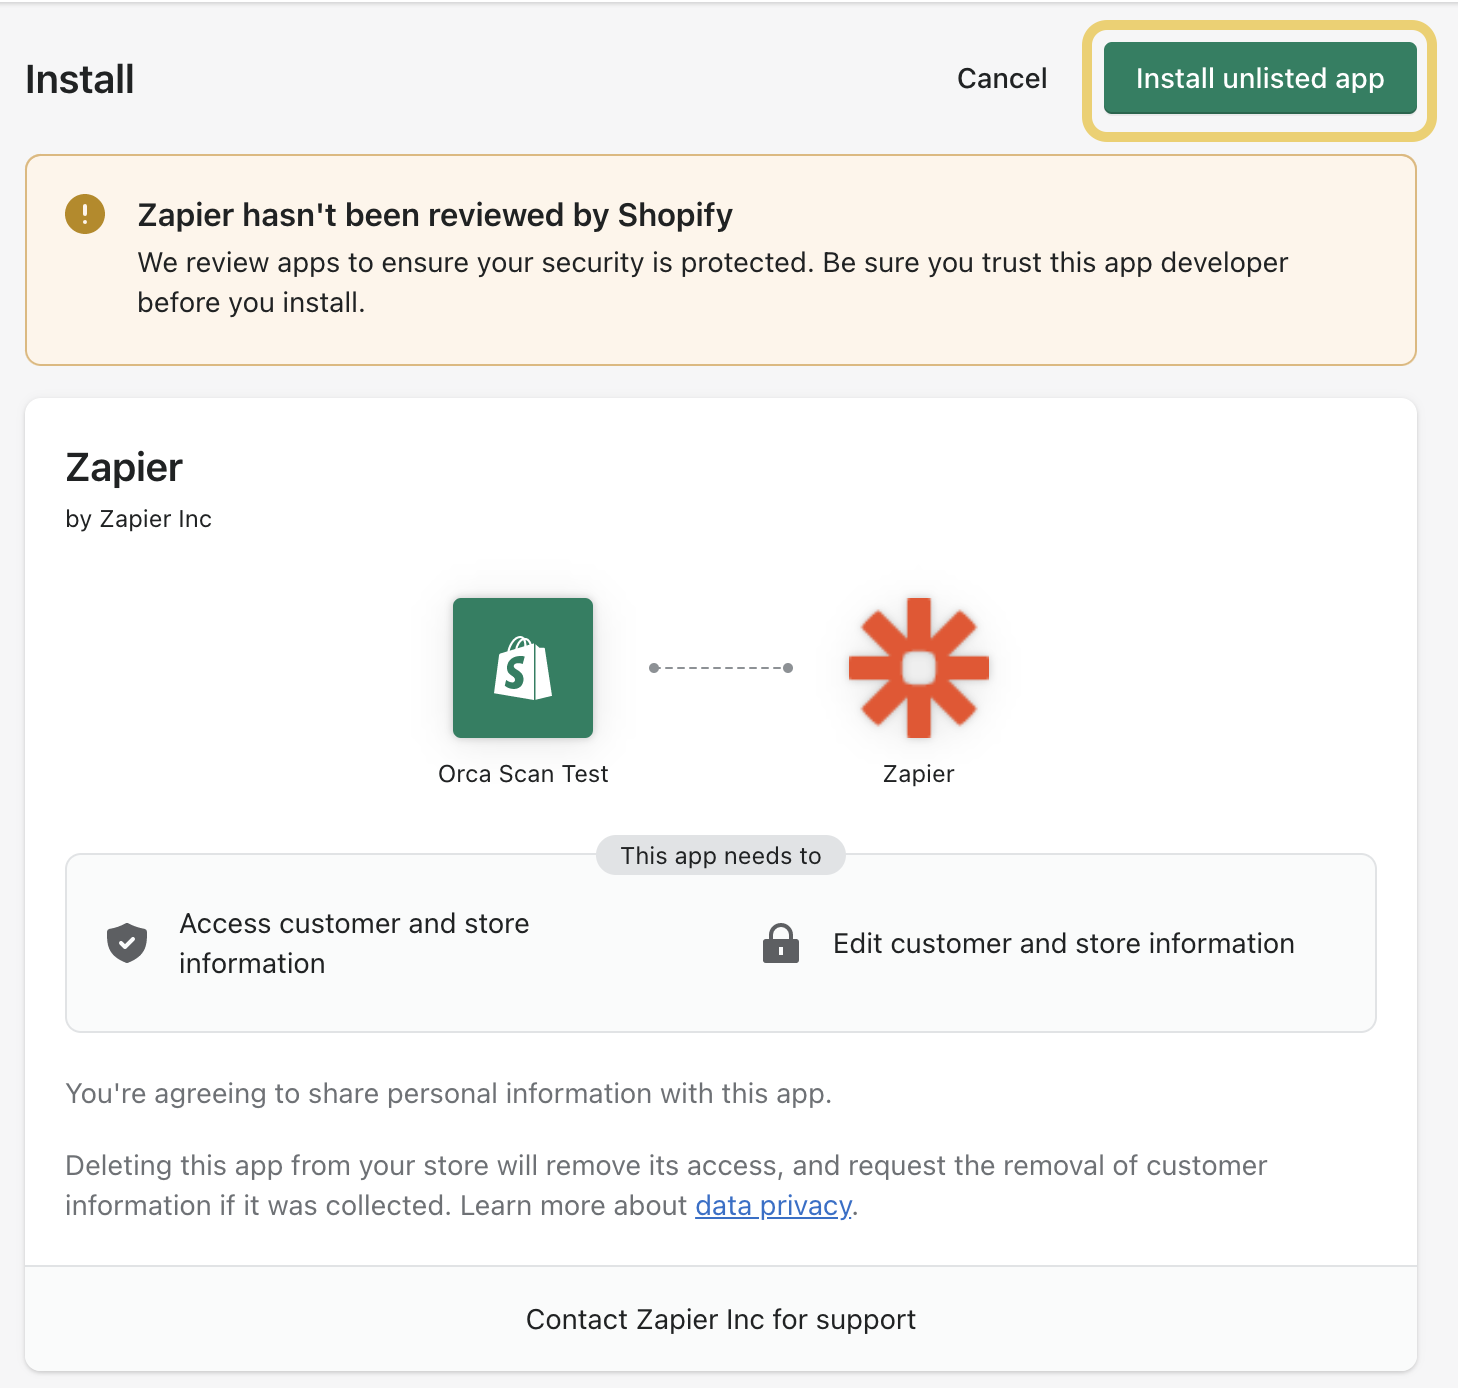
Task: Click the padlock icon
Action: (x=781, y=943)
